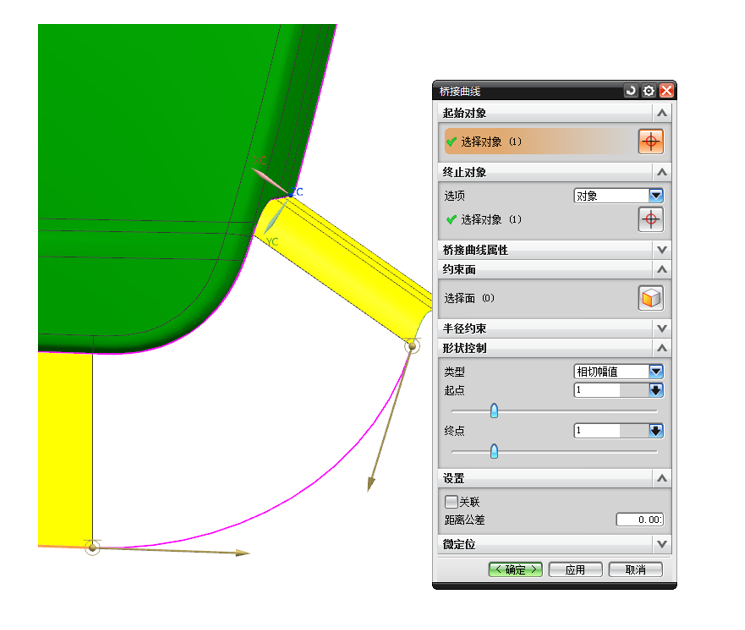Open the 起点 value dropdown arrow
The image size is (745, 630).
pyautogui.click(x=656, y=390)
